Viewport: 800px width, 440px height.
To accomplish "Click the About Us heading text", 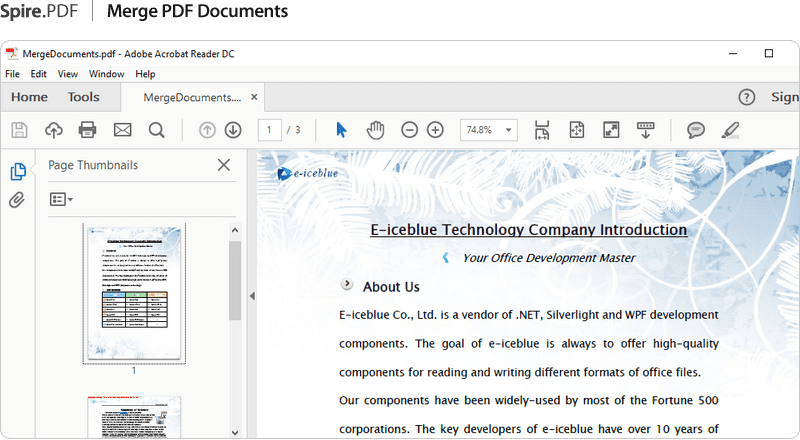I will click(x=391, y=287).
